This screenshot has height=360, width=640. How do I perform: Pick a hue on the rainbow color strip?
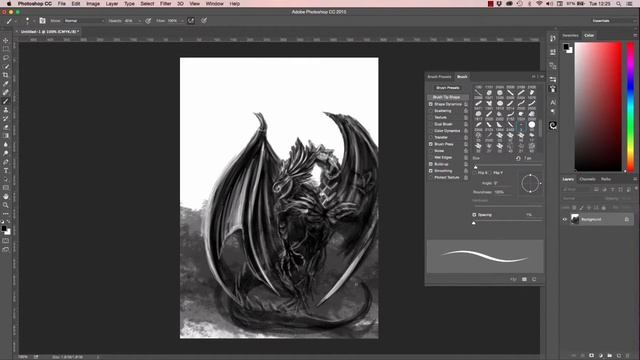tap(631, 106)
